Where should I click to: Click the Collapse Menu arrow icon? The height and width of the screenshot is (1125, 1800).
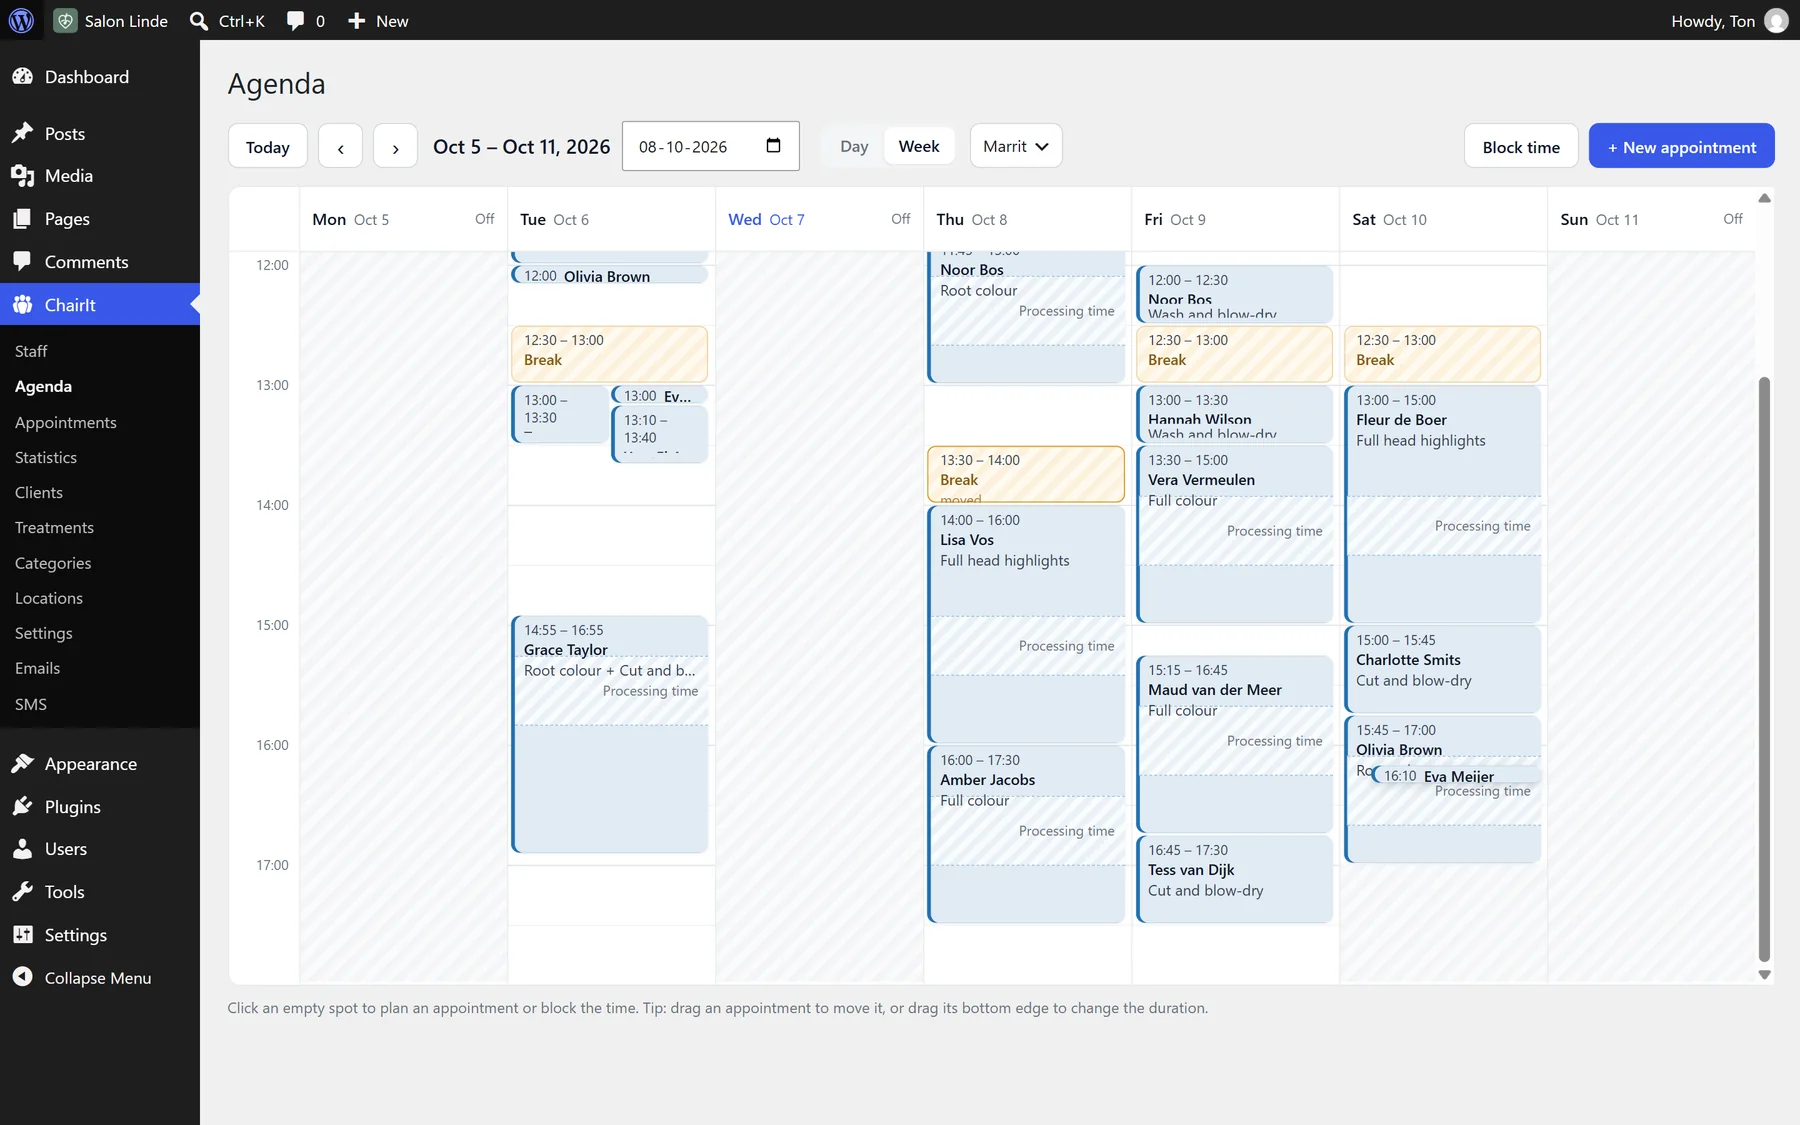click(23, 977)
